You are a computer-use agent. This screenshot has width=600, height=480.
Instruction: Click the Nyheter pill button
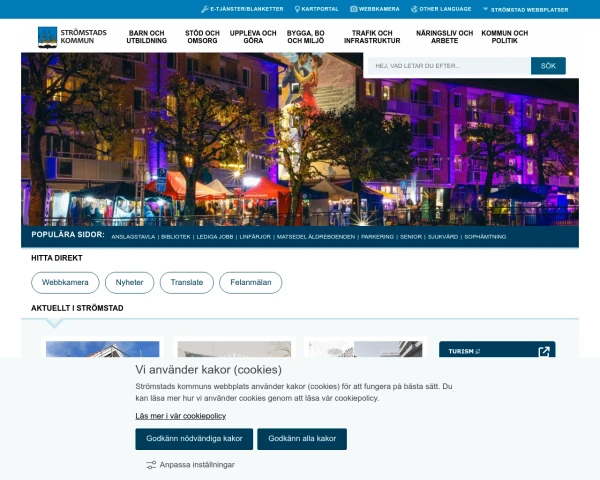point(129,282)
